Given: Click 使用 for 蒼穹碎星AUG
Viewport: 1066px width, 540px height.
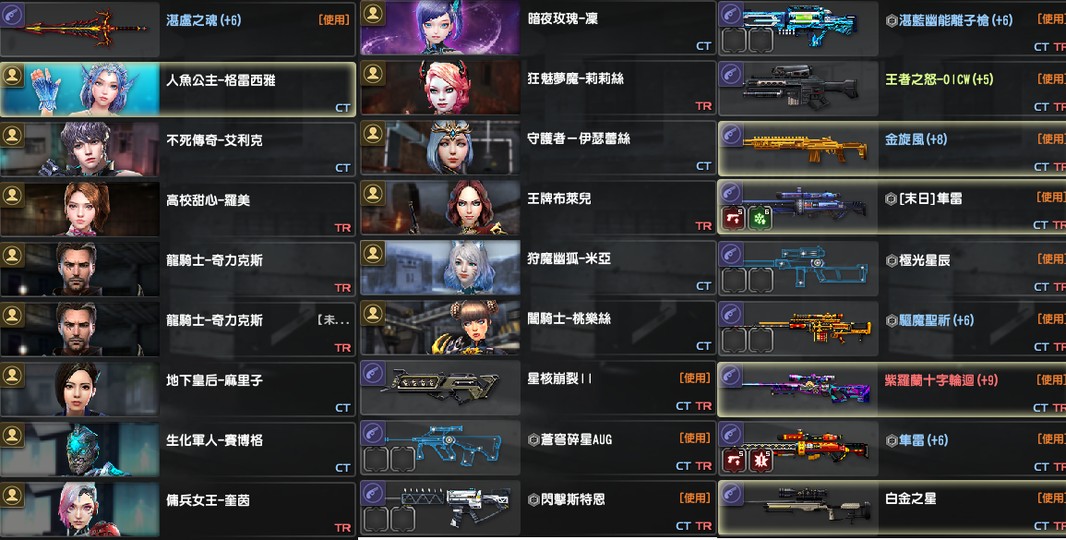Looking at the screenshot, I should click(x=695, y=438).
